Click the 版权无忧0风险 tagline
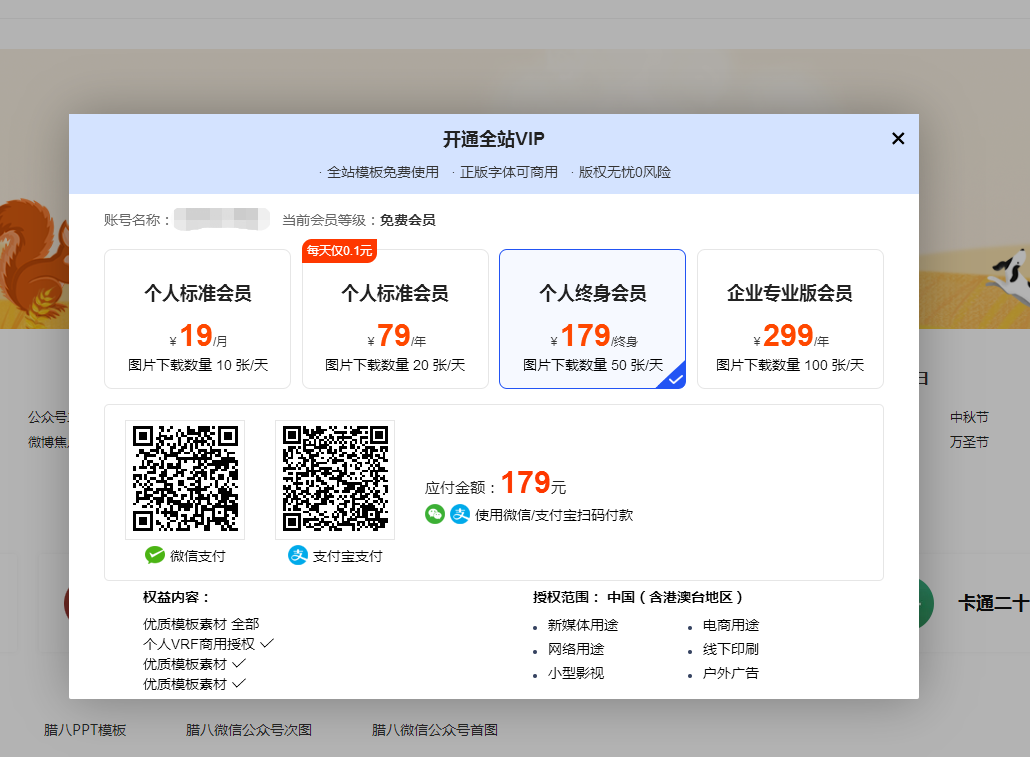The height and width of the screenshot is (757, 1030). 624,172
